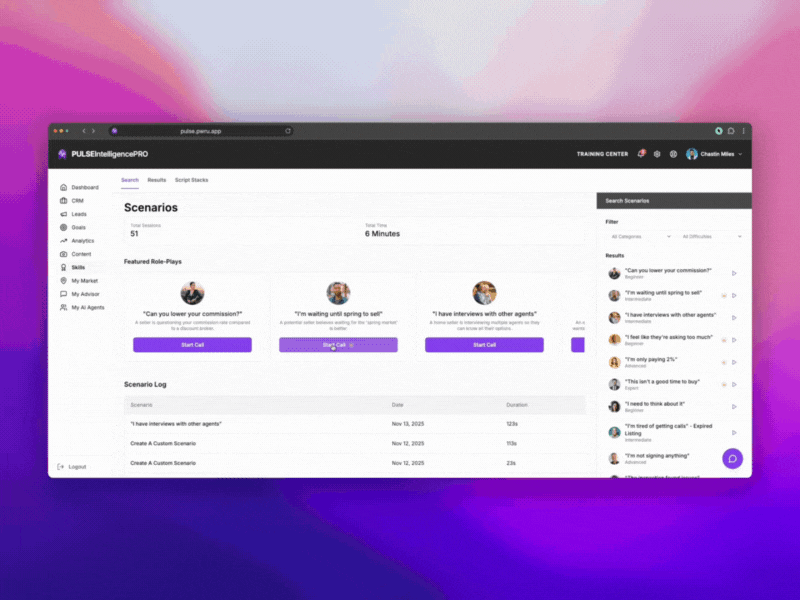Open Analytics in the sidebar

click(77, 240)
